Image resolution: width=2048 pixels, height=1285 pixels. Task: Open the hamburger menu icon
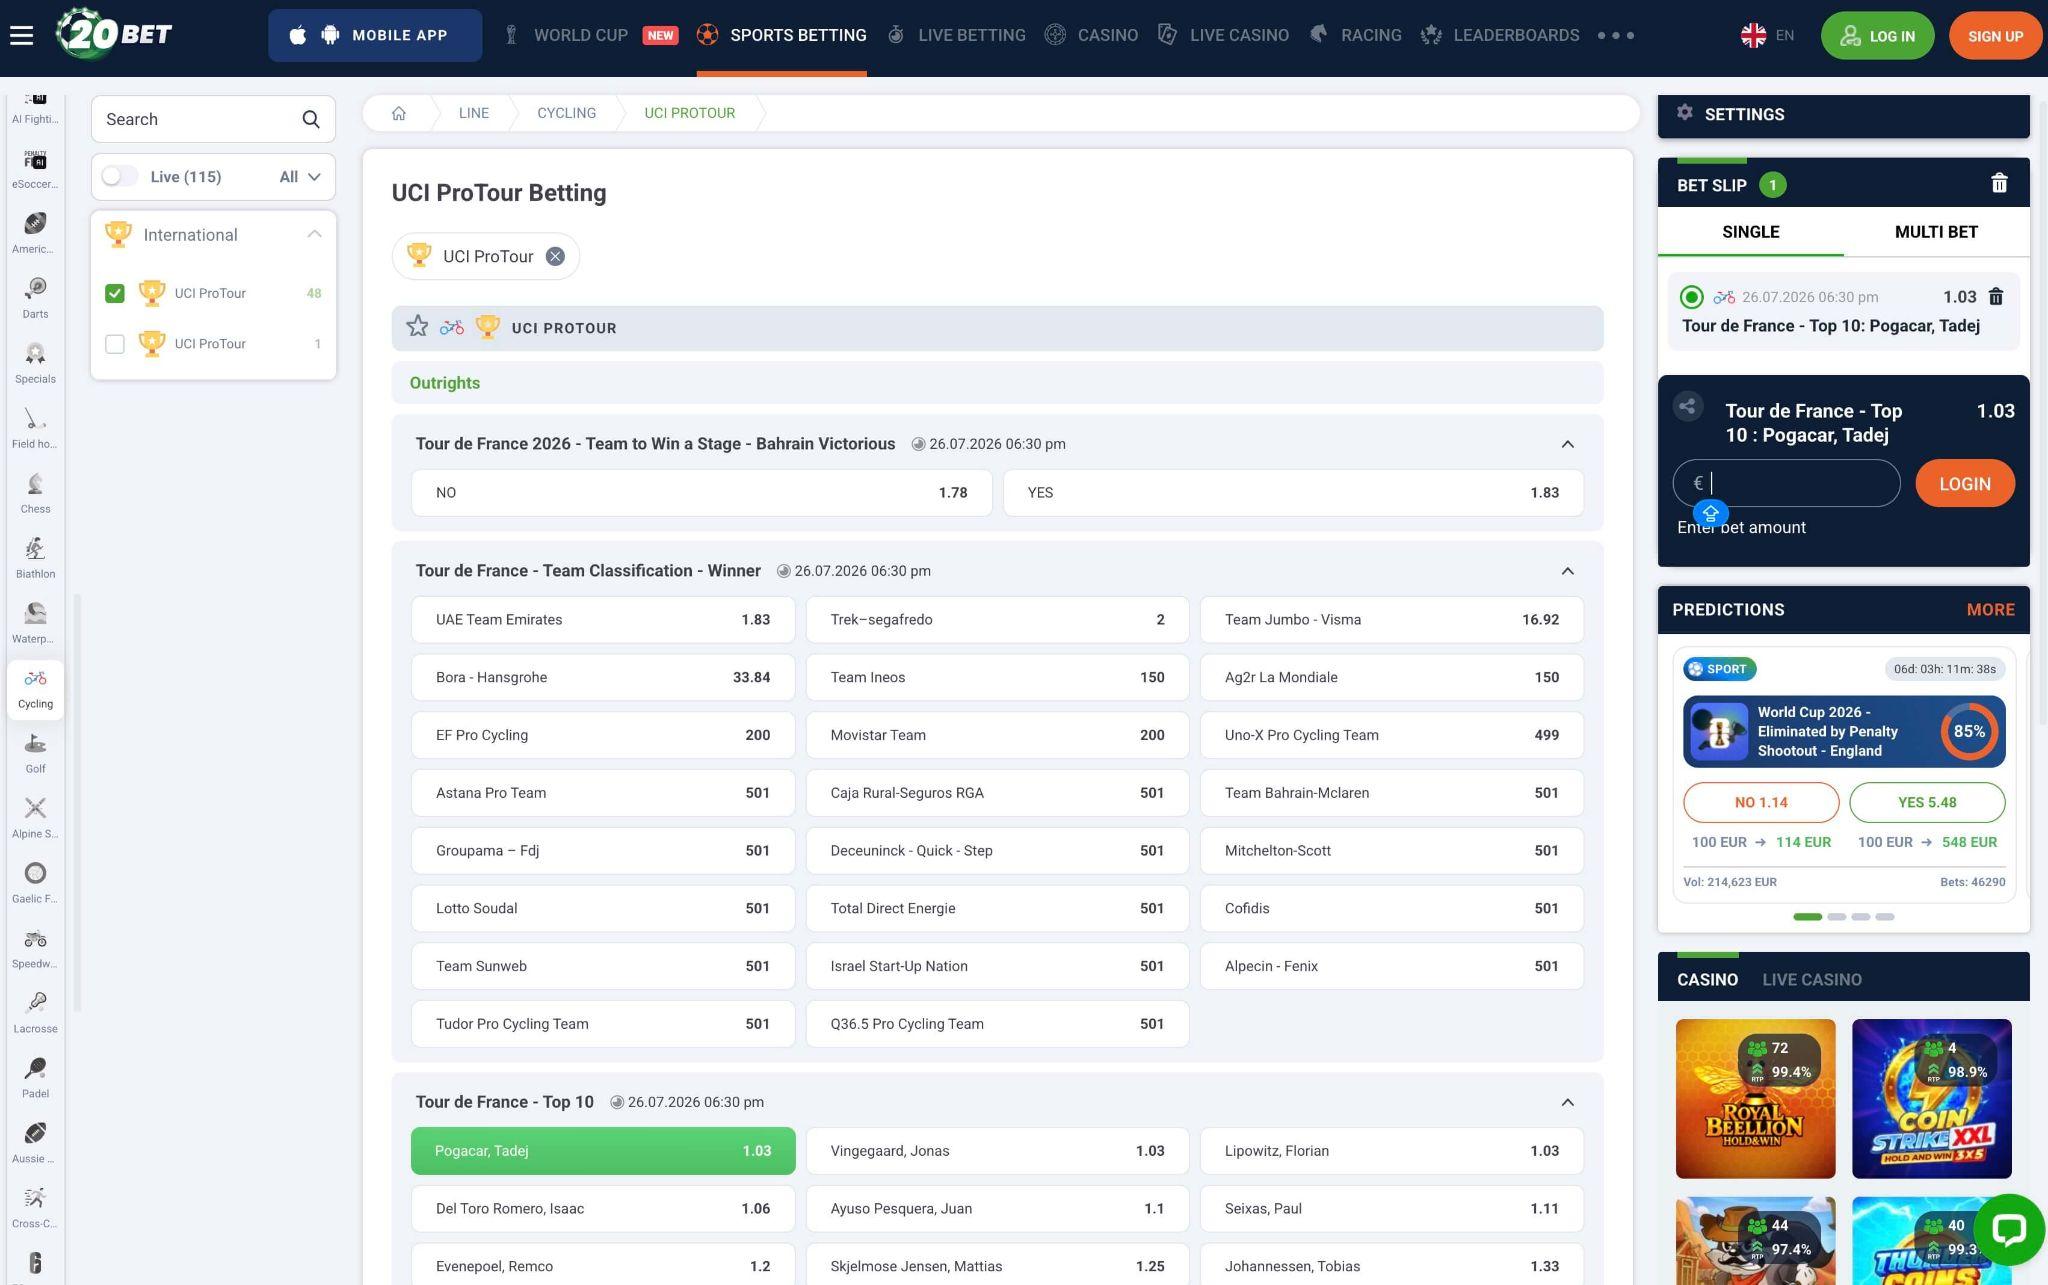[22, 35]
